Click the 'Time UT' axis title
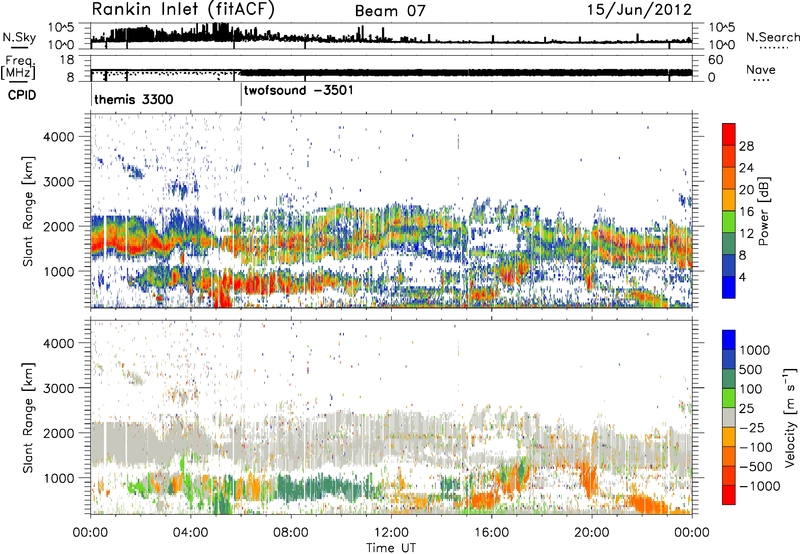The image size is (800, 554). click(391, 547)
